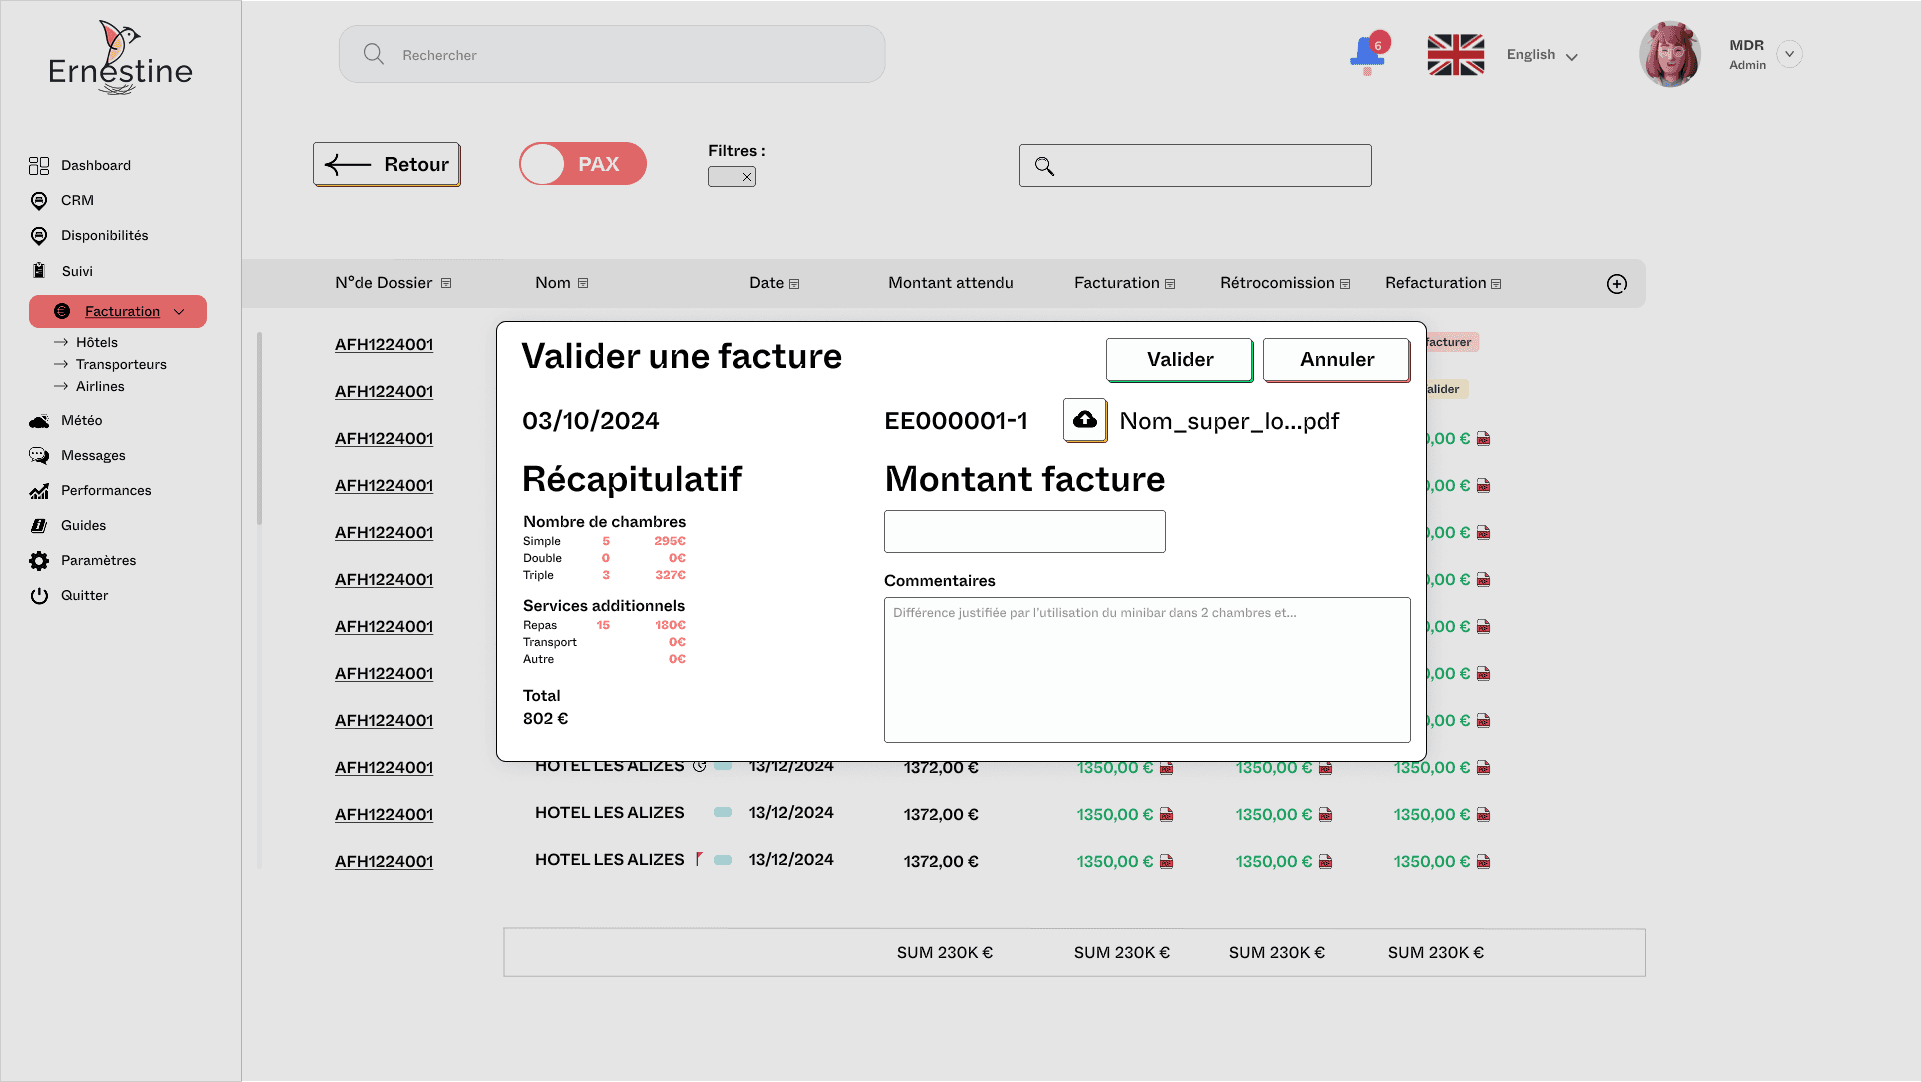1921x1082 pixels.
Task: Click the UK flag language icon
Action: pos(1455,55)
